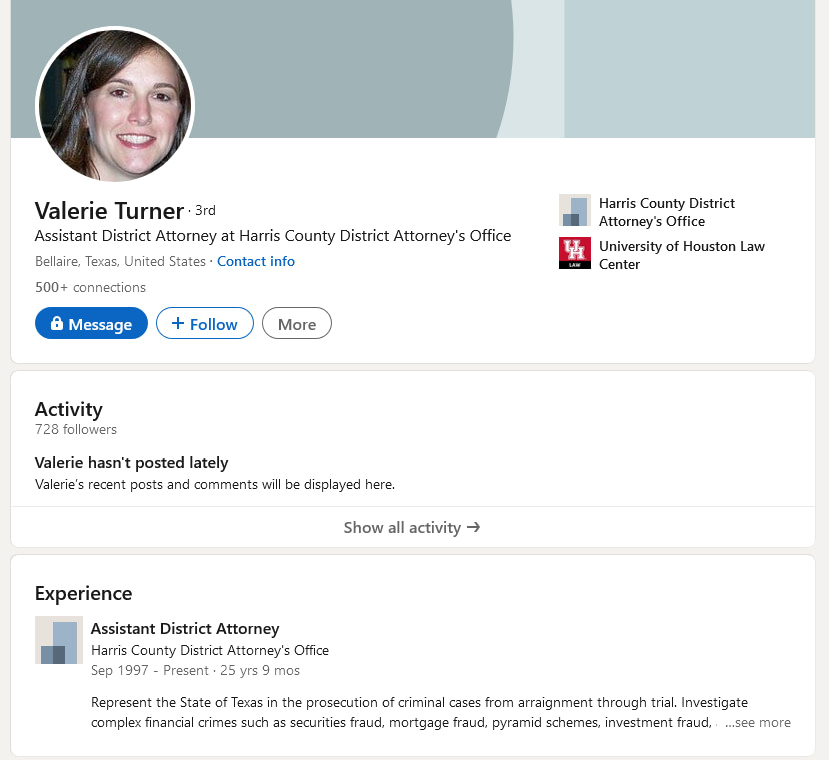Click the company logo in Experience section

[59, 640]
